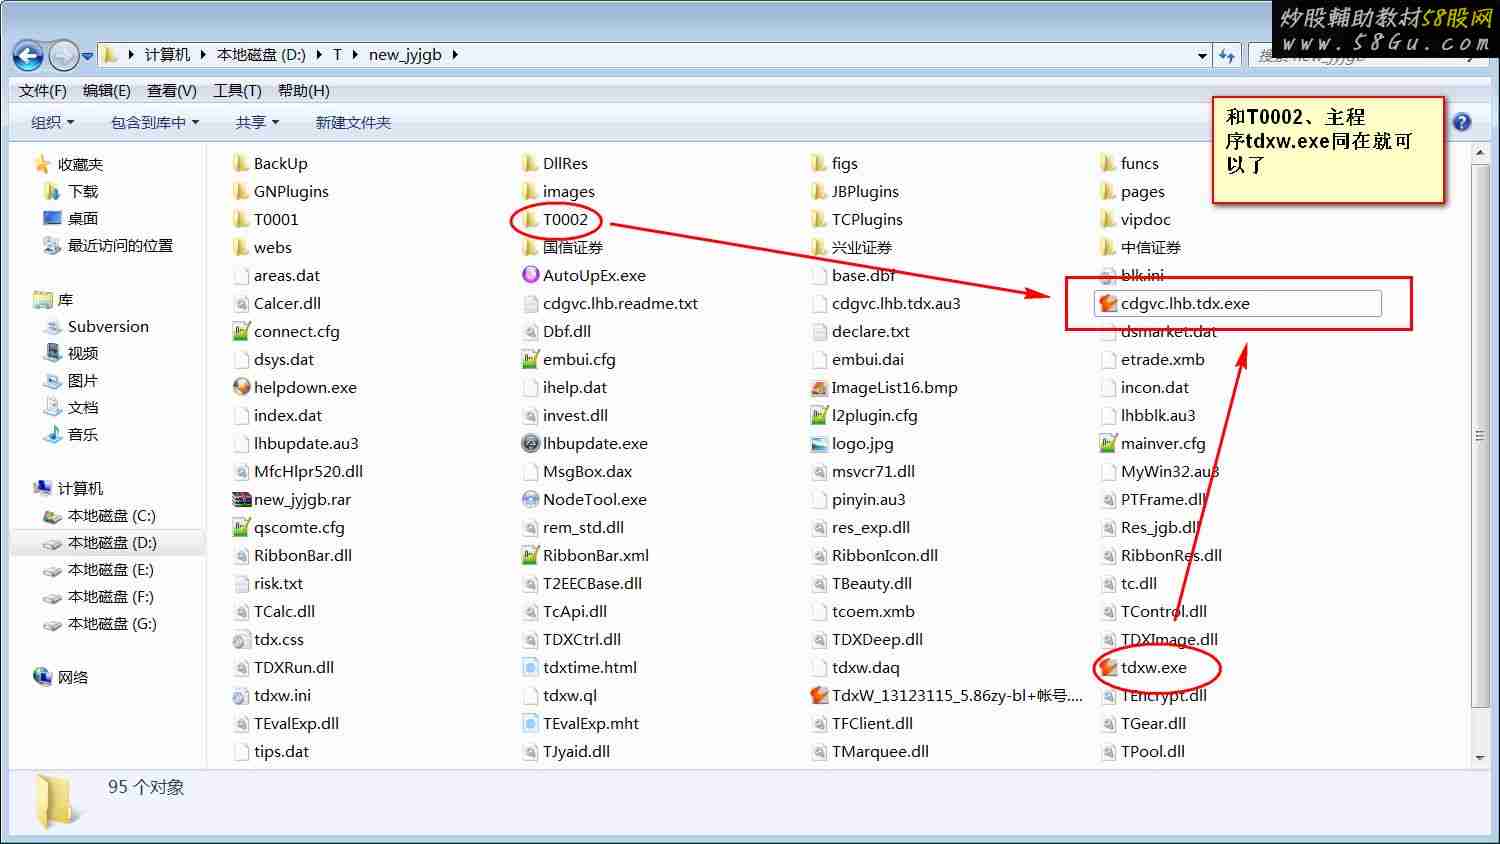Select the TdxW_13123115 exe file icon
This screenshot has height=844, width=1500.
pos(819,695)
